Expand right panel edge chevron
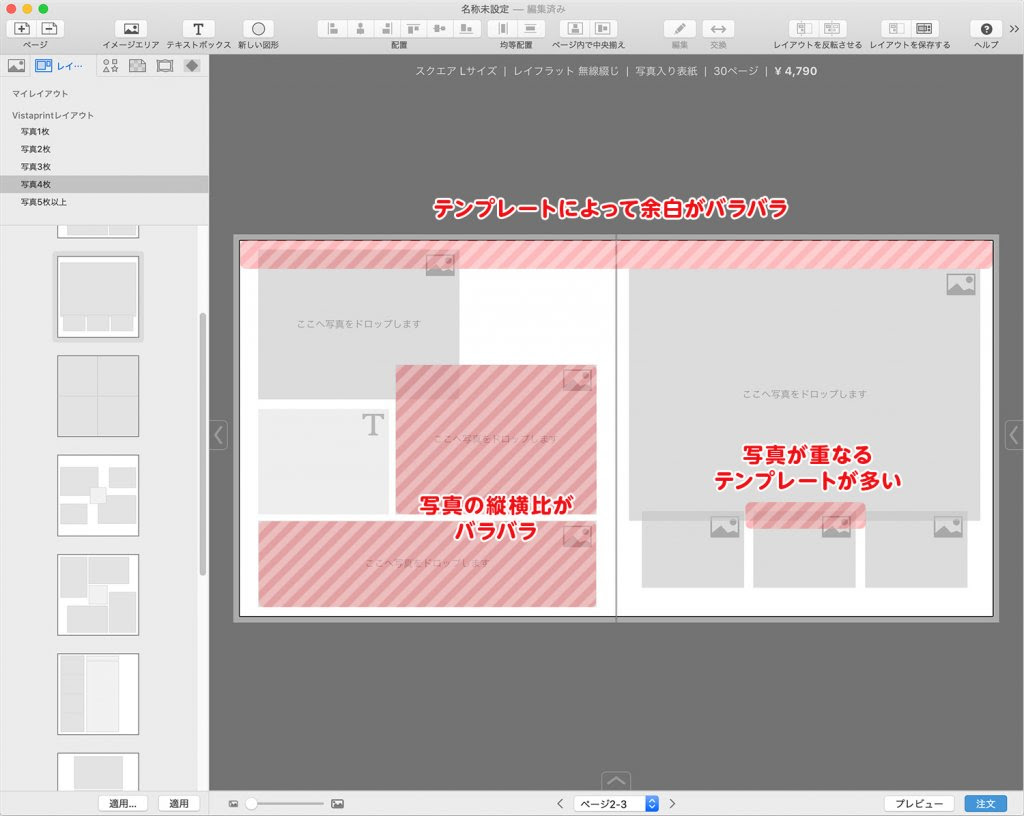The height and width of the screenshot is (816, 1024). coord(1014,435)
